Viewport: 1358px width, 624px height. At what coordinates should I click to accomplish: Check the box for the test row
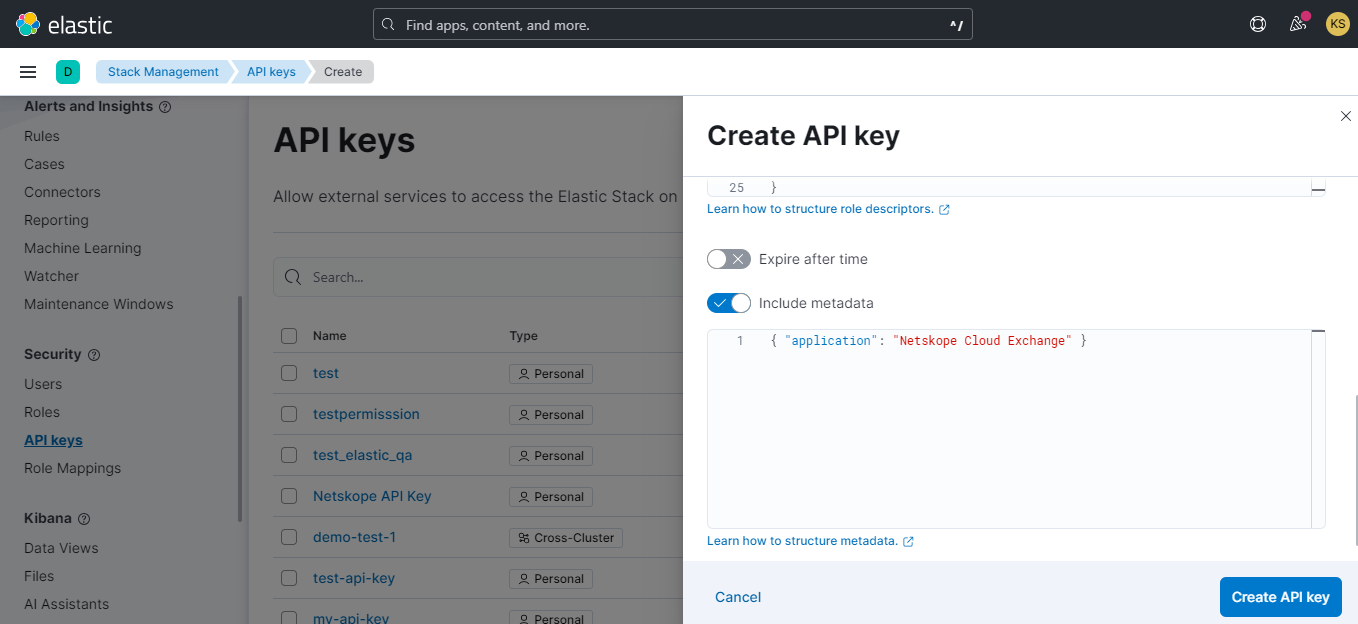pyautogui.click(x=289, y=373)
